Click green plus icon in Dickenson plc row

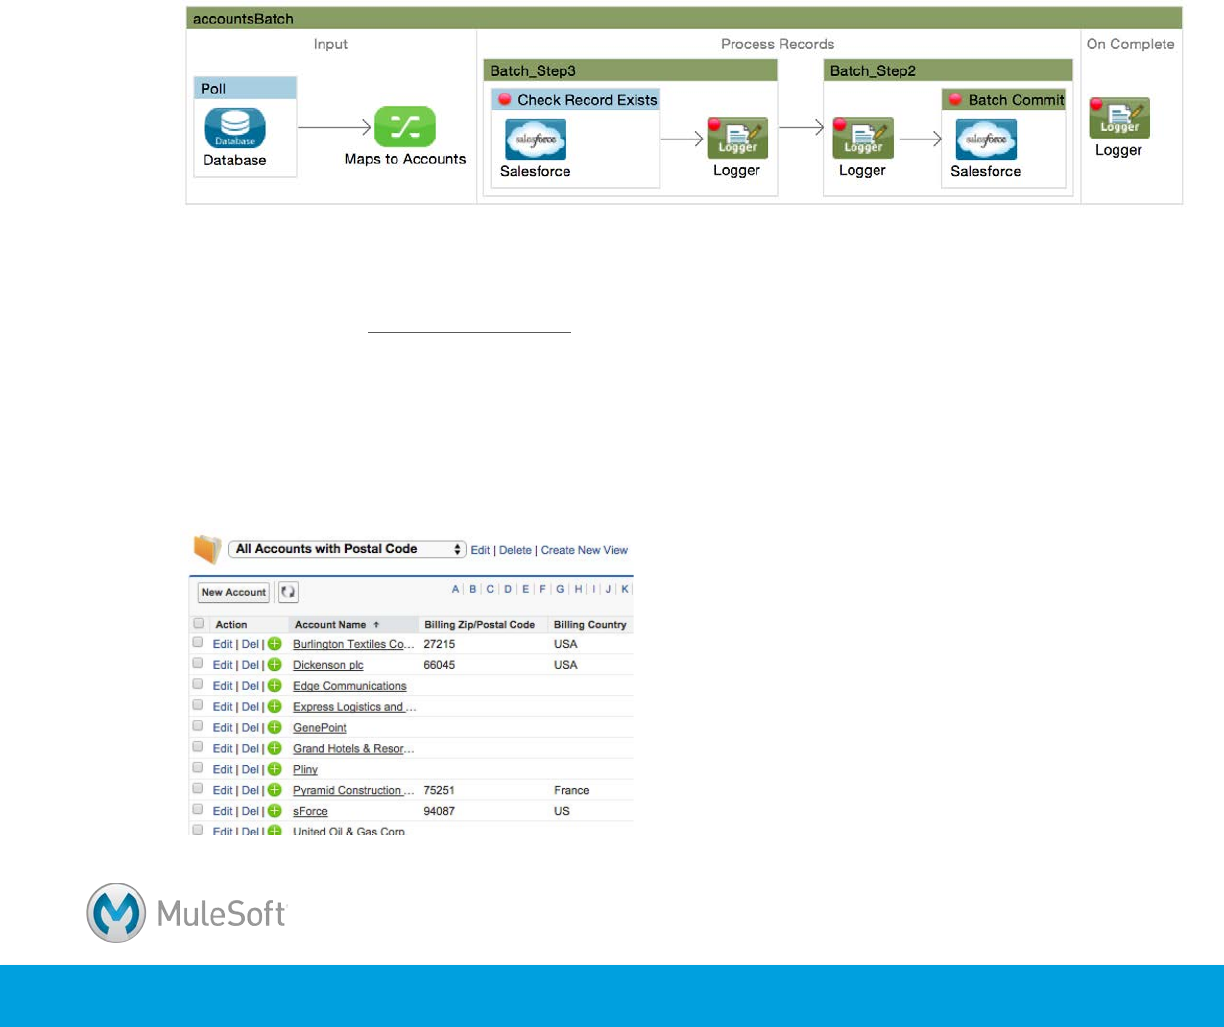pos(274,664)
